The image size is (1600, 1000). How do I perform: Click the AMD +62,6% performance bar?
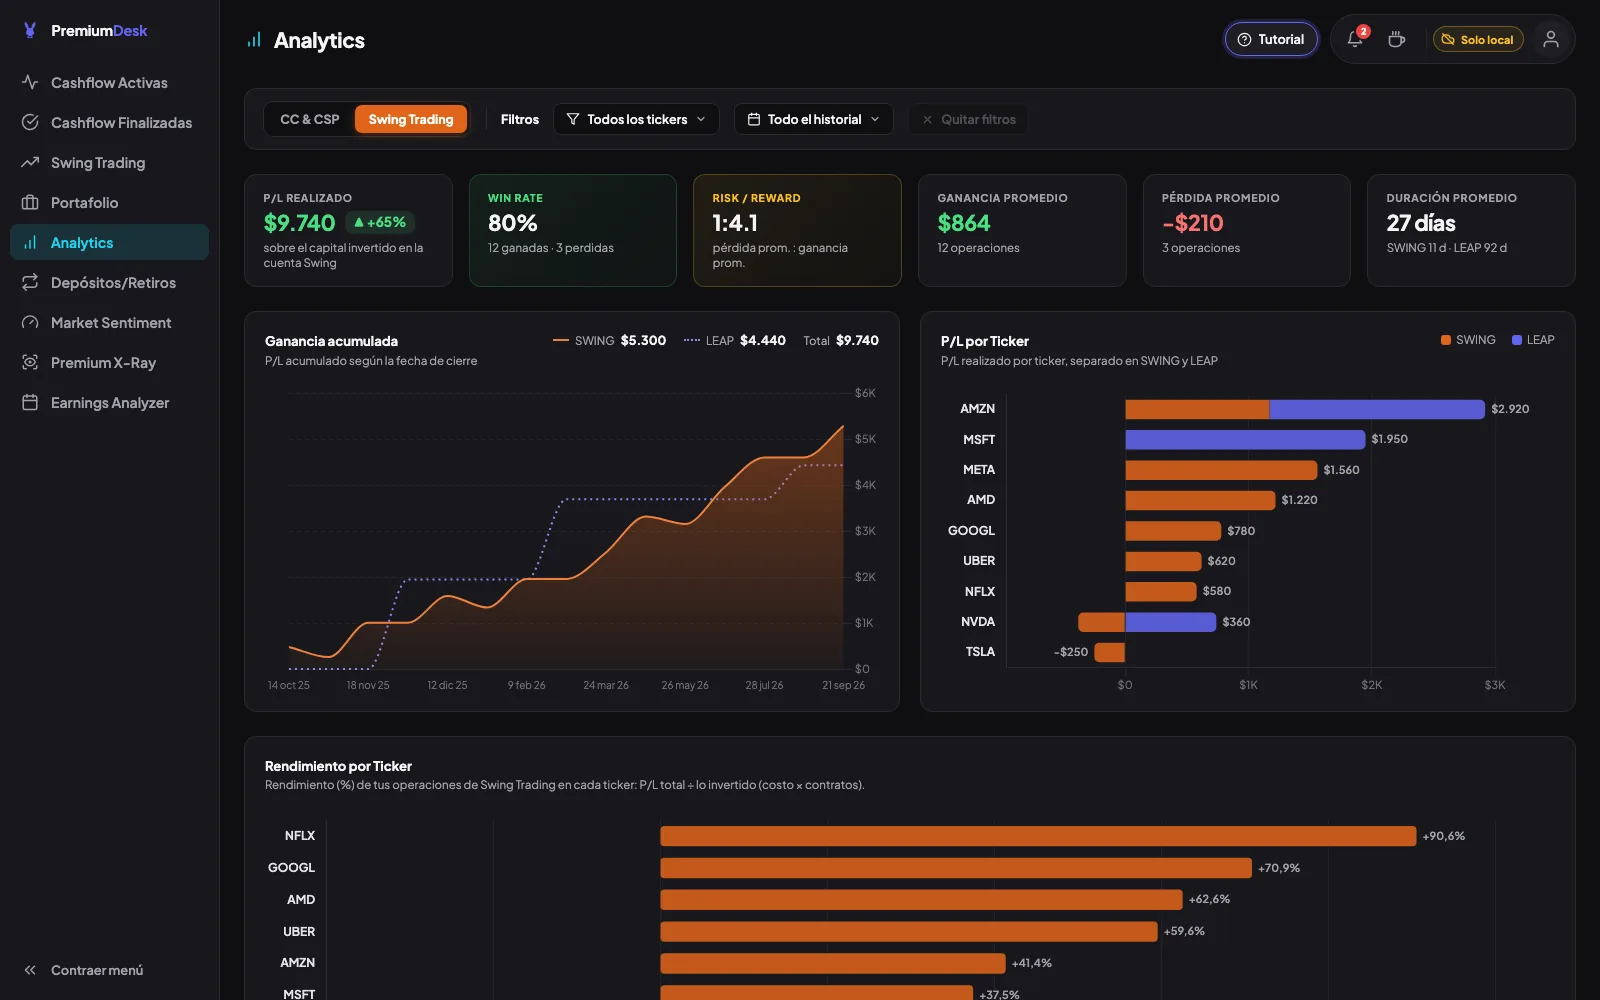pyautogui.click(x=921, y=900)
